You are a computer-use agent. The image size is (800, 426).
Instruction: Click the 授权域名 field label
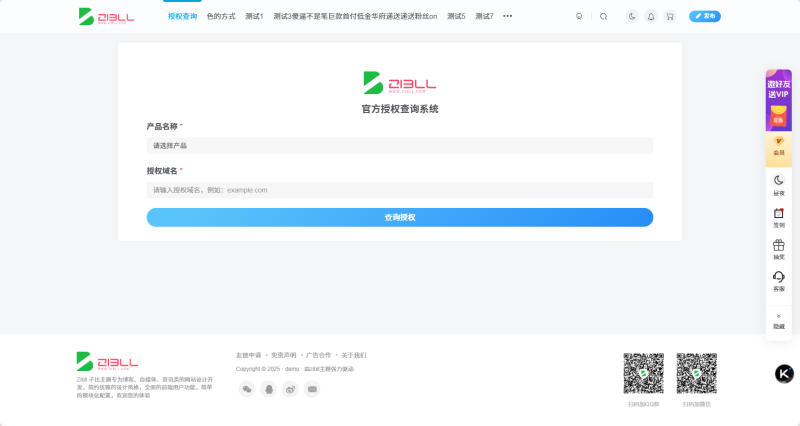[162, 171]
